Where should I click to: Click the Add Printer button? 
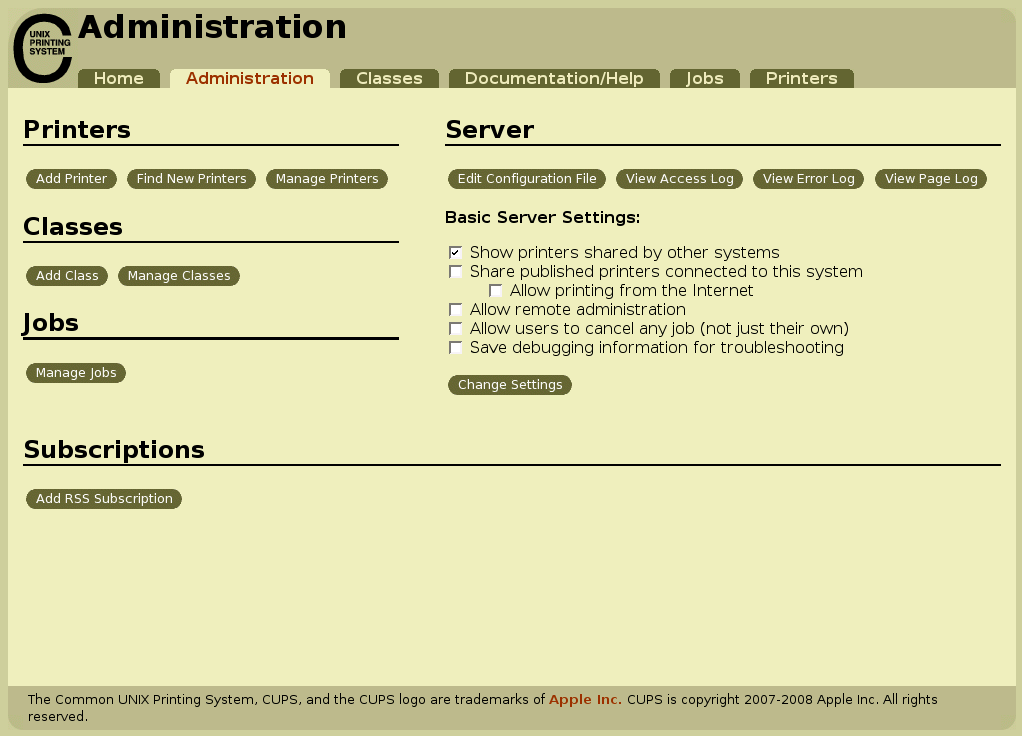pos(70,178)
